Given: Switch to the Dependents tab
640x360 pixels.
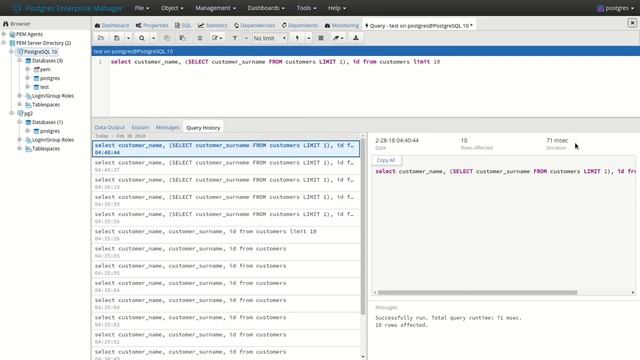Looking at the screenshot, I should click(300, 25).
